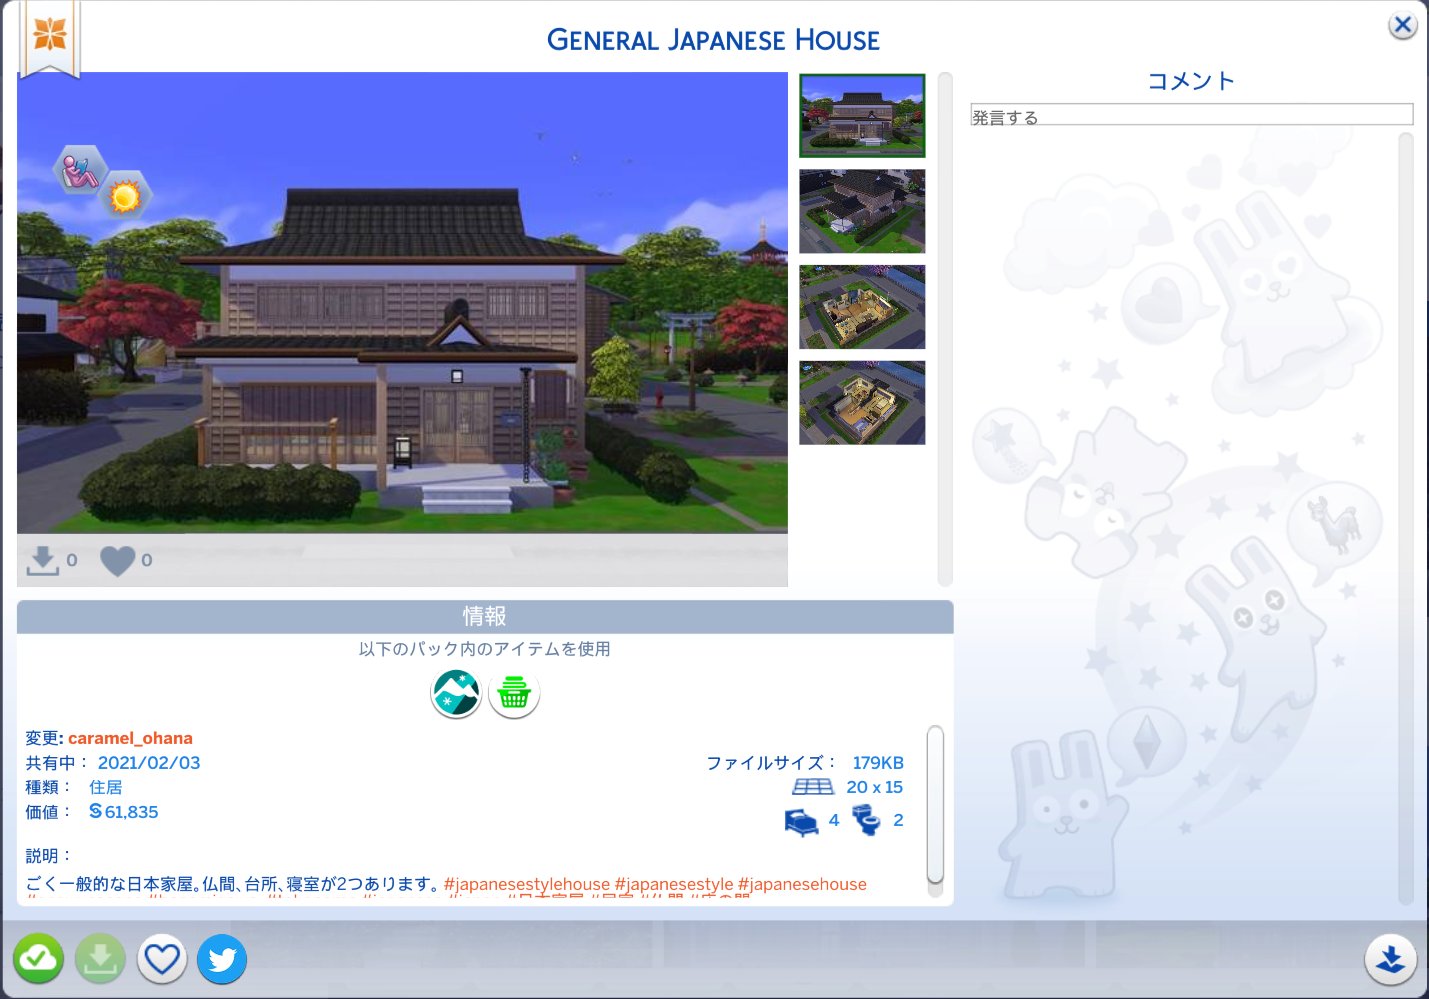Click the General Japanese House title
The image size is (1429, 999).
pos(713,40)
